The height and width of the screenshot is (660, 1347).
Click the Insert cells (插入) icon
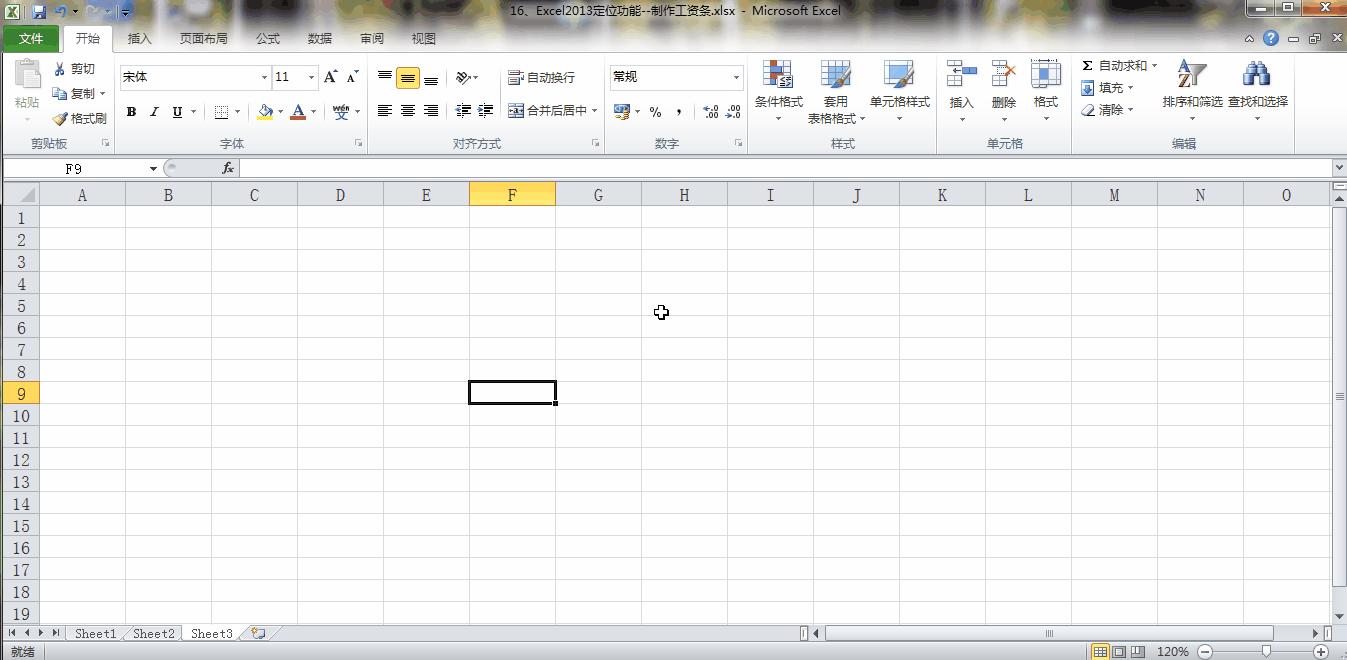tap(961, 75)
